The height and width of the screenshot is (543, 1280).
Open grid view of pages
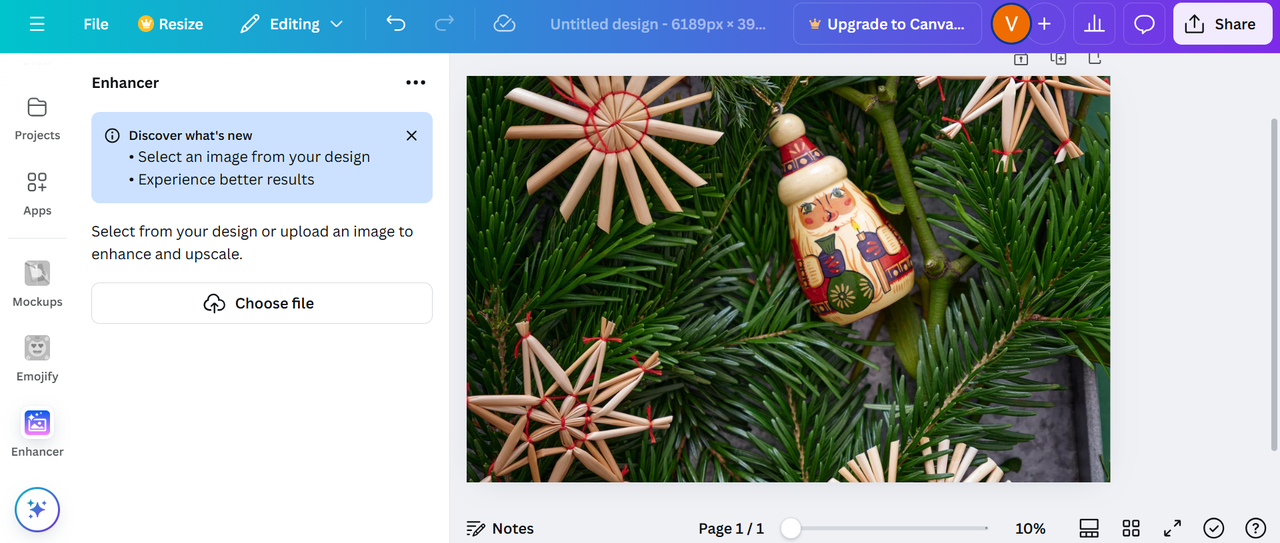click(x=1131, y=528)
